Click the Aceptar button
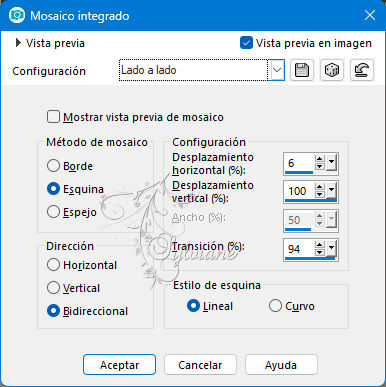The height and width of the screenshot is (387, 386). pos(119,365)
